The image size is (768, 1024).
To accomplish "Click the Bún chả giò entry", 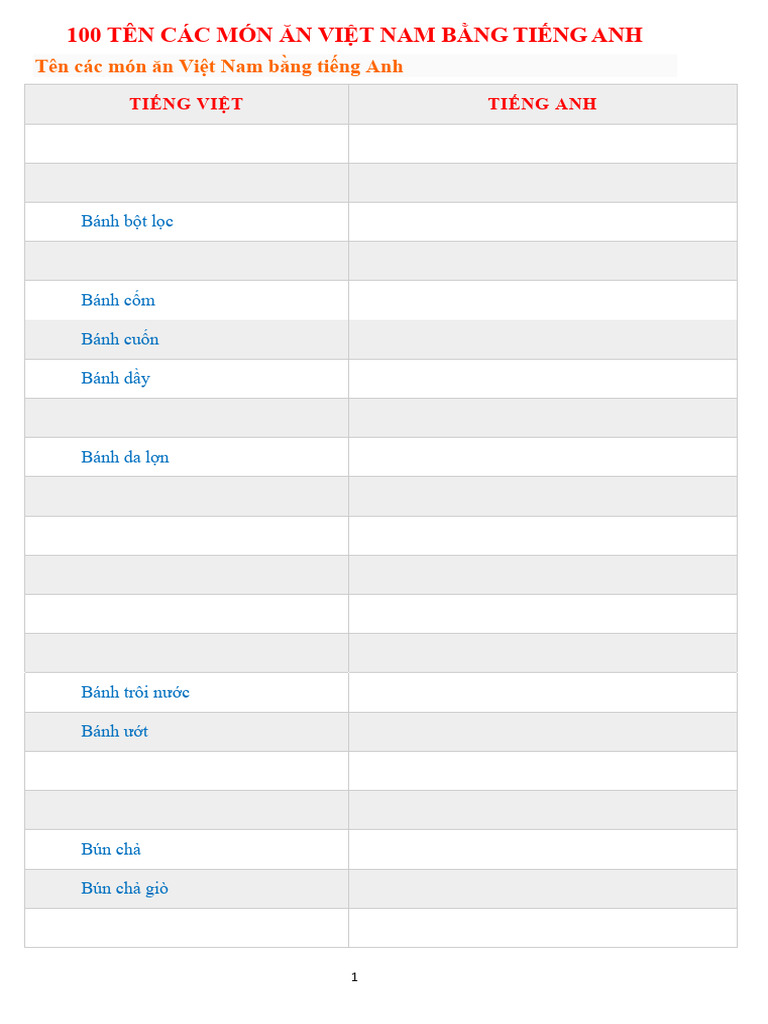I will (124, 888).
